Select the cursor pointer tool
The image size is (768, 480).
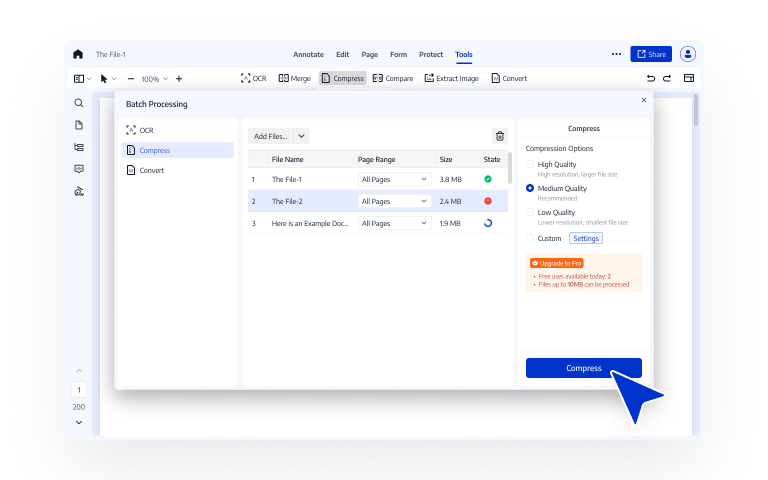point(103,79)
